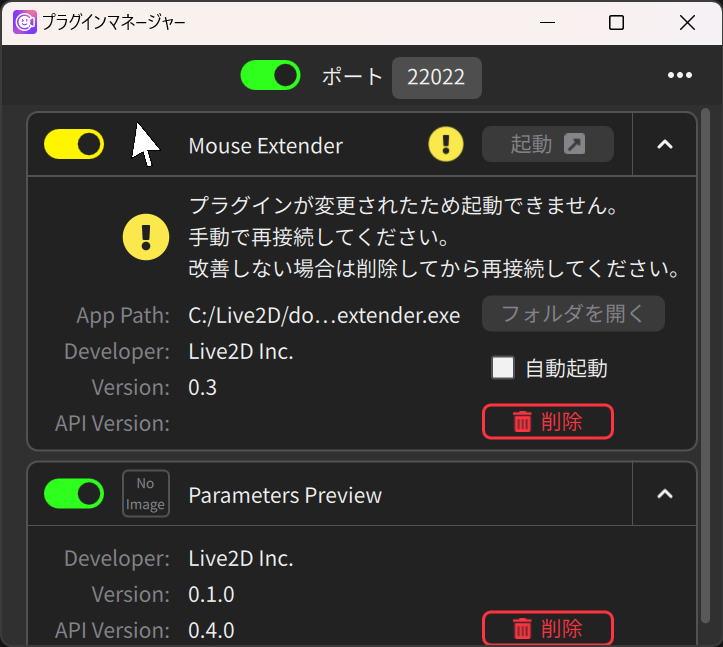723x647 pixels.
Task: Click the large warning icon next to error message
Action: point(146,237)
